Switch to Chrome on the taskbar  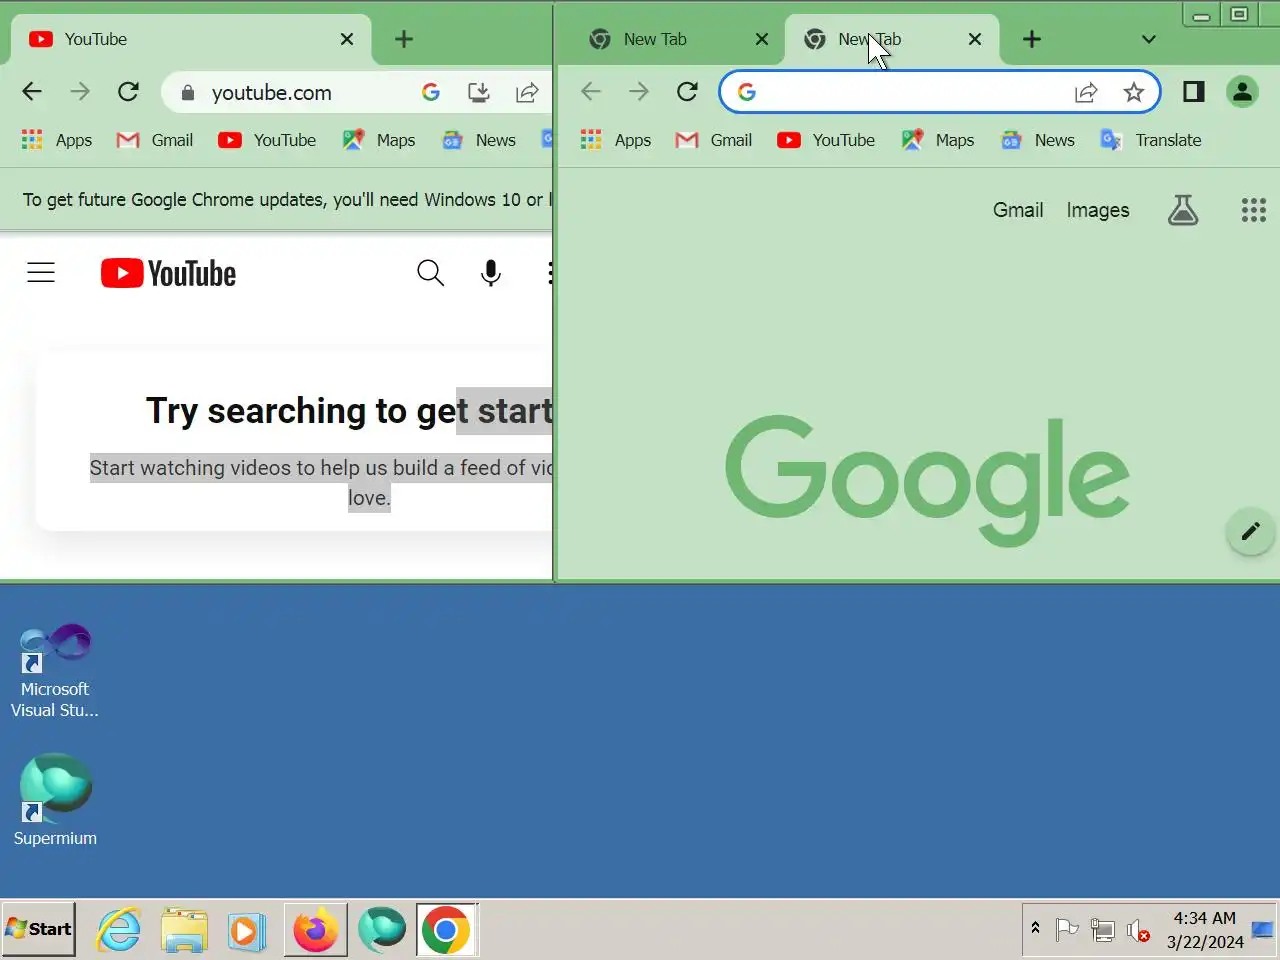pos(446,930)
